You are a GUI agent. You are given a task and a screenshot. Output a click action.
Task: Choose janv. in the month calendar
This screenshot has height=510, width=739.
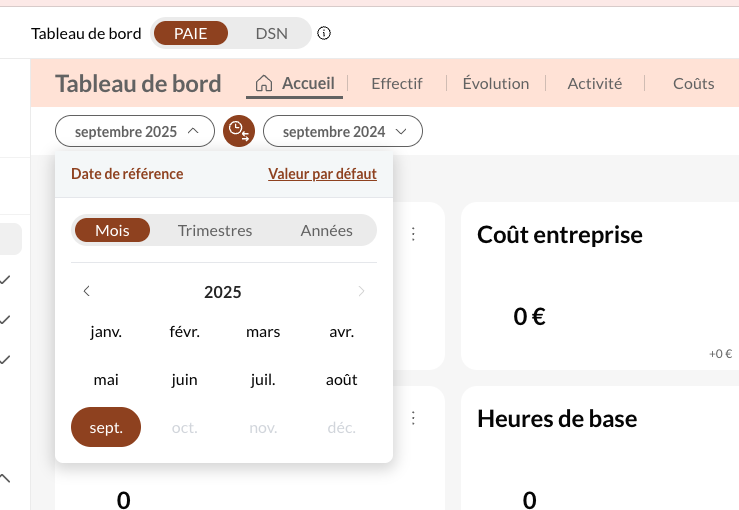[x=106, y=332]
